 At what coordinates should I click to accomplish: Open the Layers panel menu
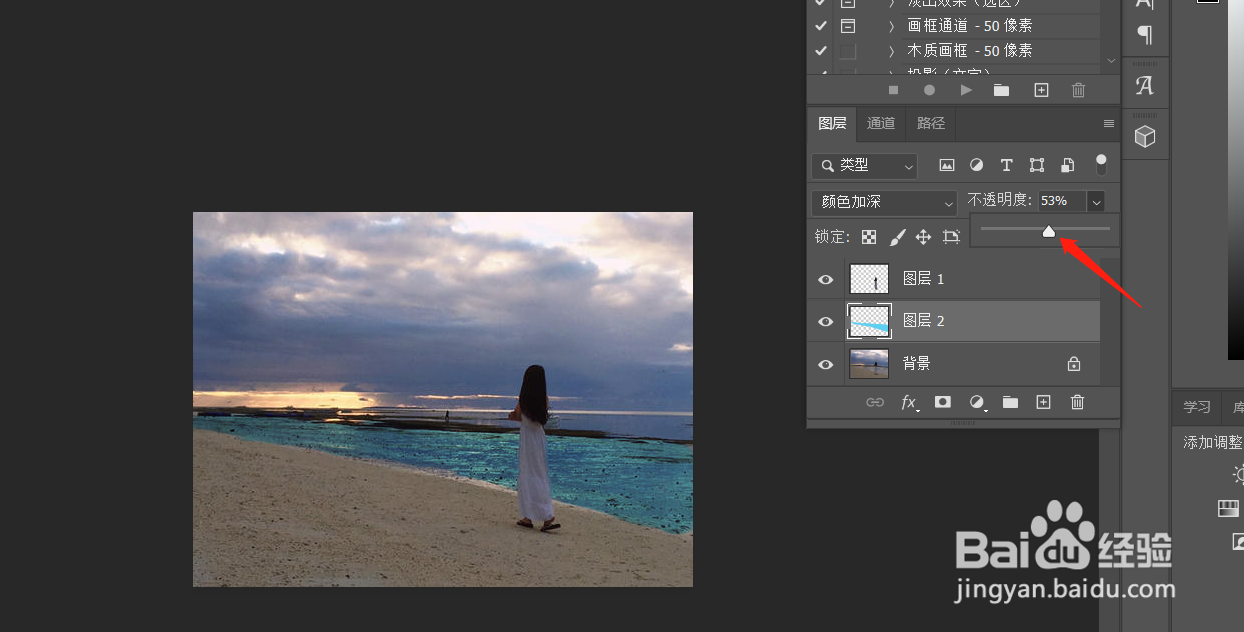pos(1108,124)
